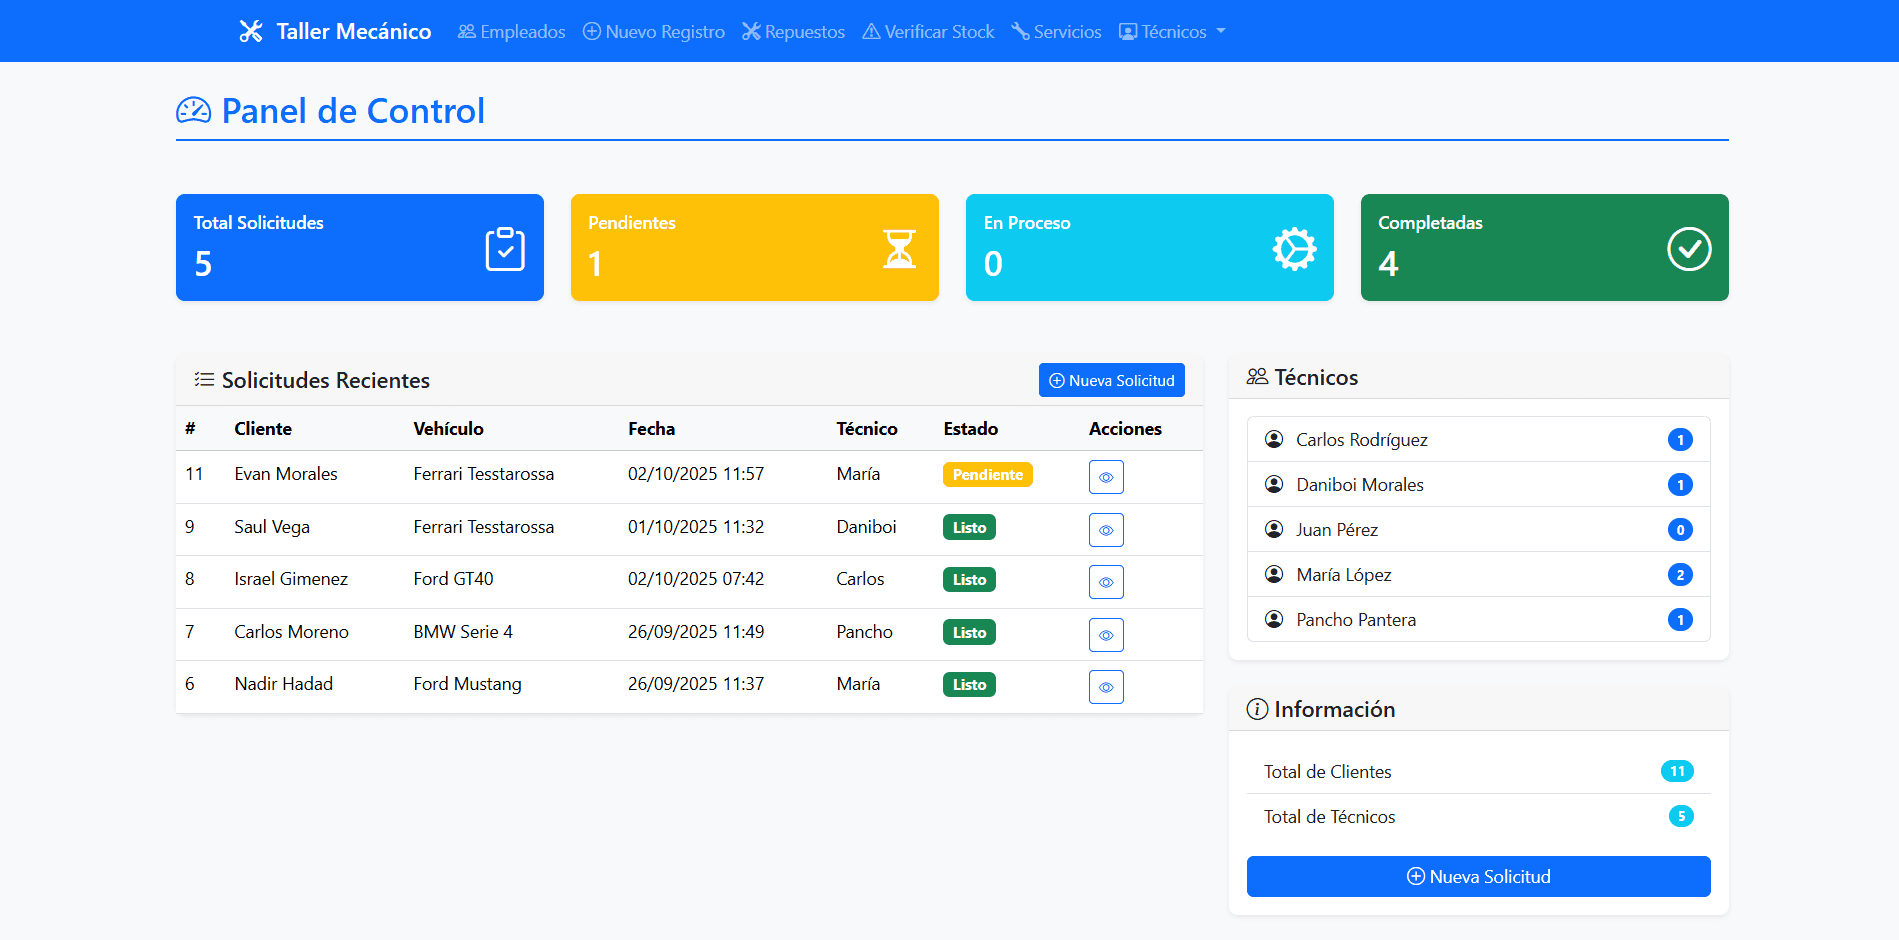Click the Taller Mecánico wrench logo icon
The width and height of the screenshot is (1899, 940).
point(251,32)
